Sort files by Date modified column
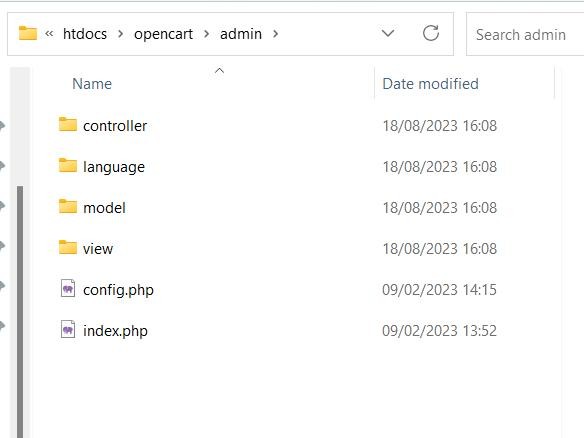 (x=430, y=84)
